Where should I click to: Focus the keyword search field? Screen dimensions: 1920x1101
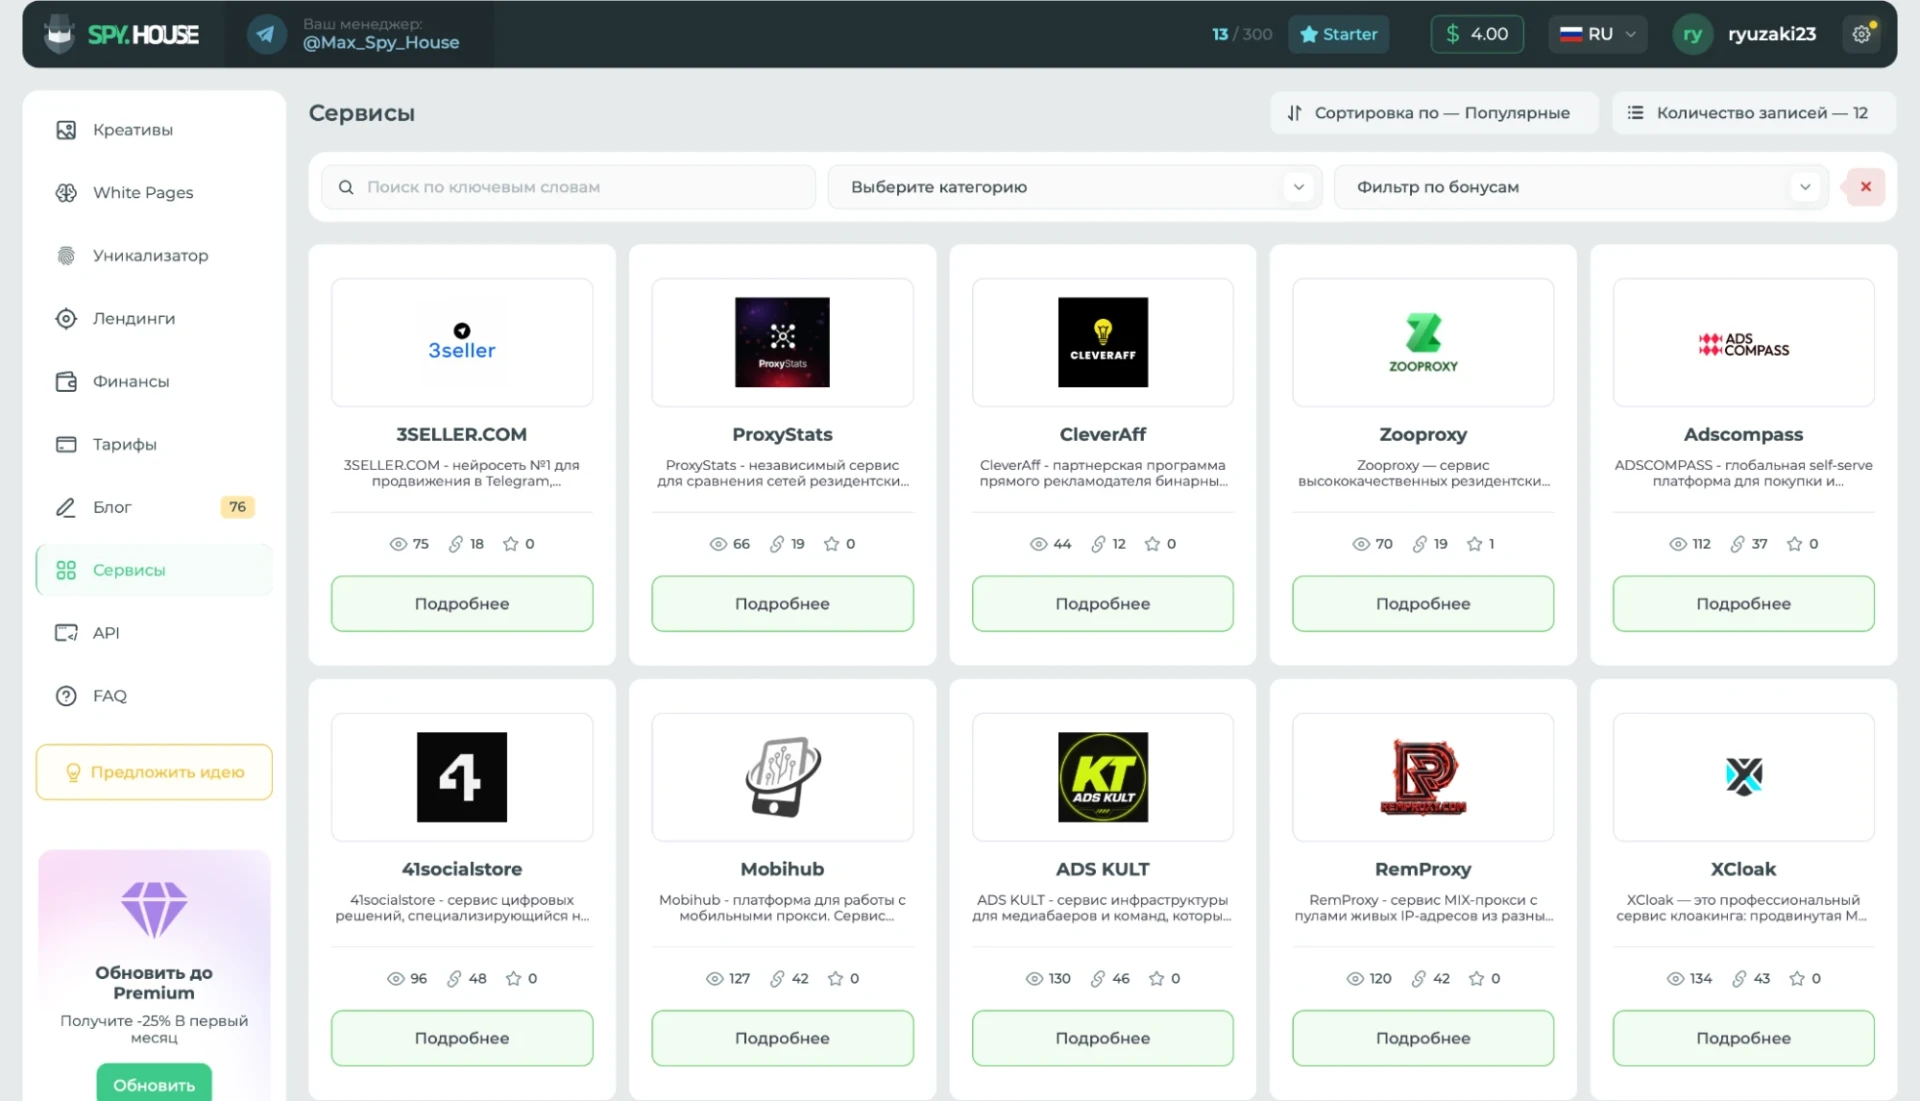coord(568,187)
